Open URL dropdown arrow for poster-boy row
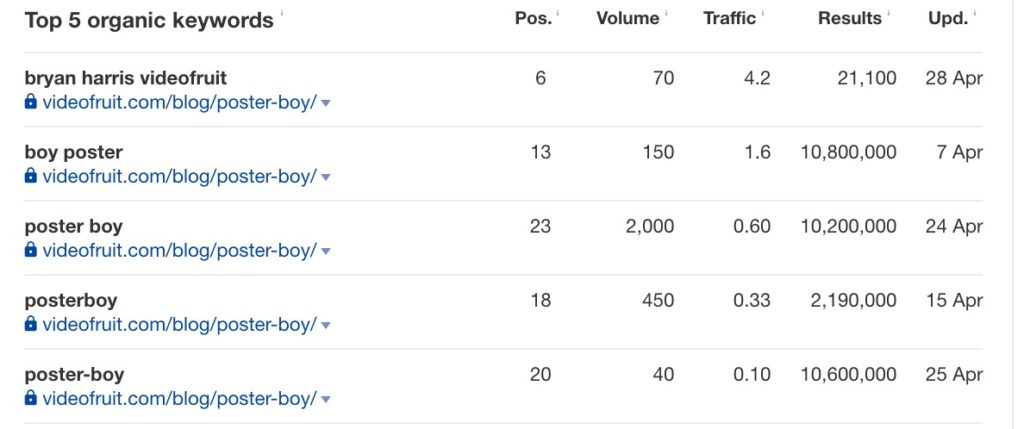 point(326,398)
